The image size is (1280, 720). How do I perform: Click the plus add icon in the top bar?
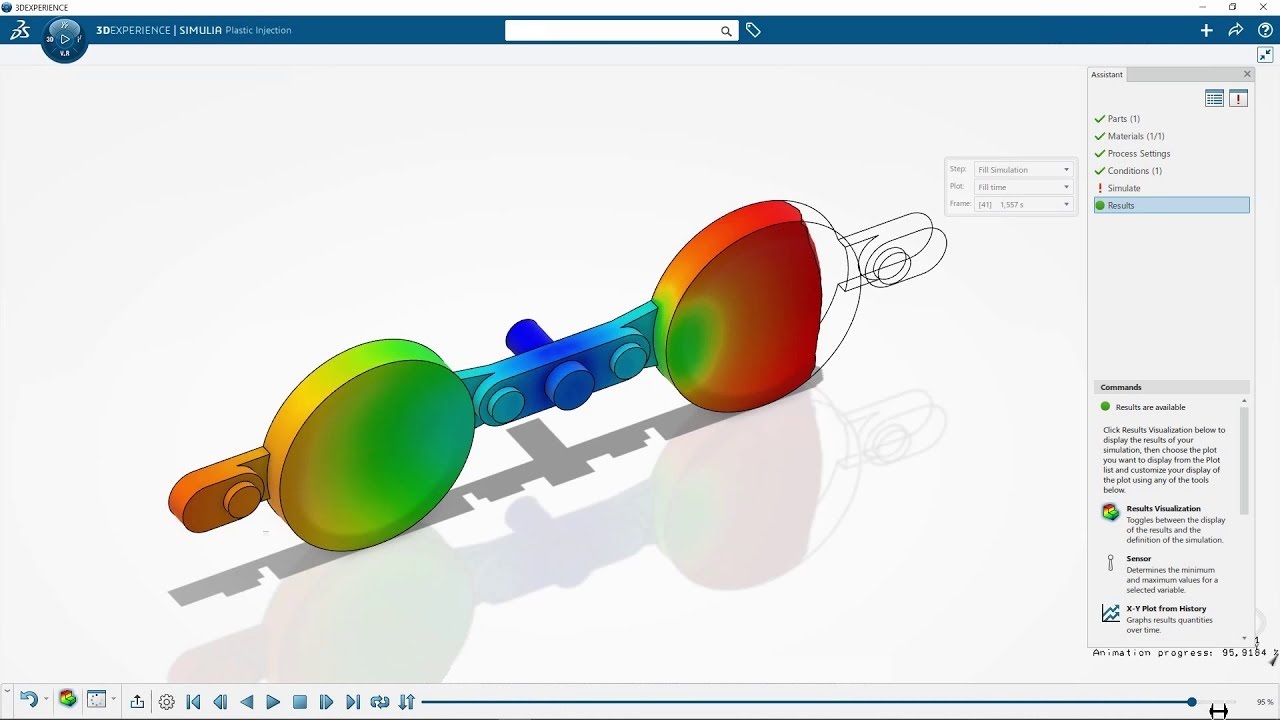pos(1206,31)
